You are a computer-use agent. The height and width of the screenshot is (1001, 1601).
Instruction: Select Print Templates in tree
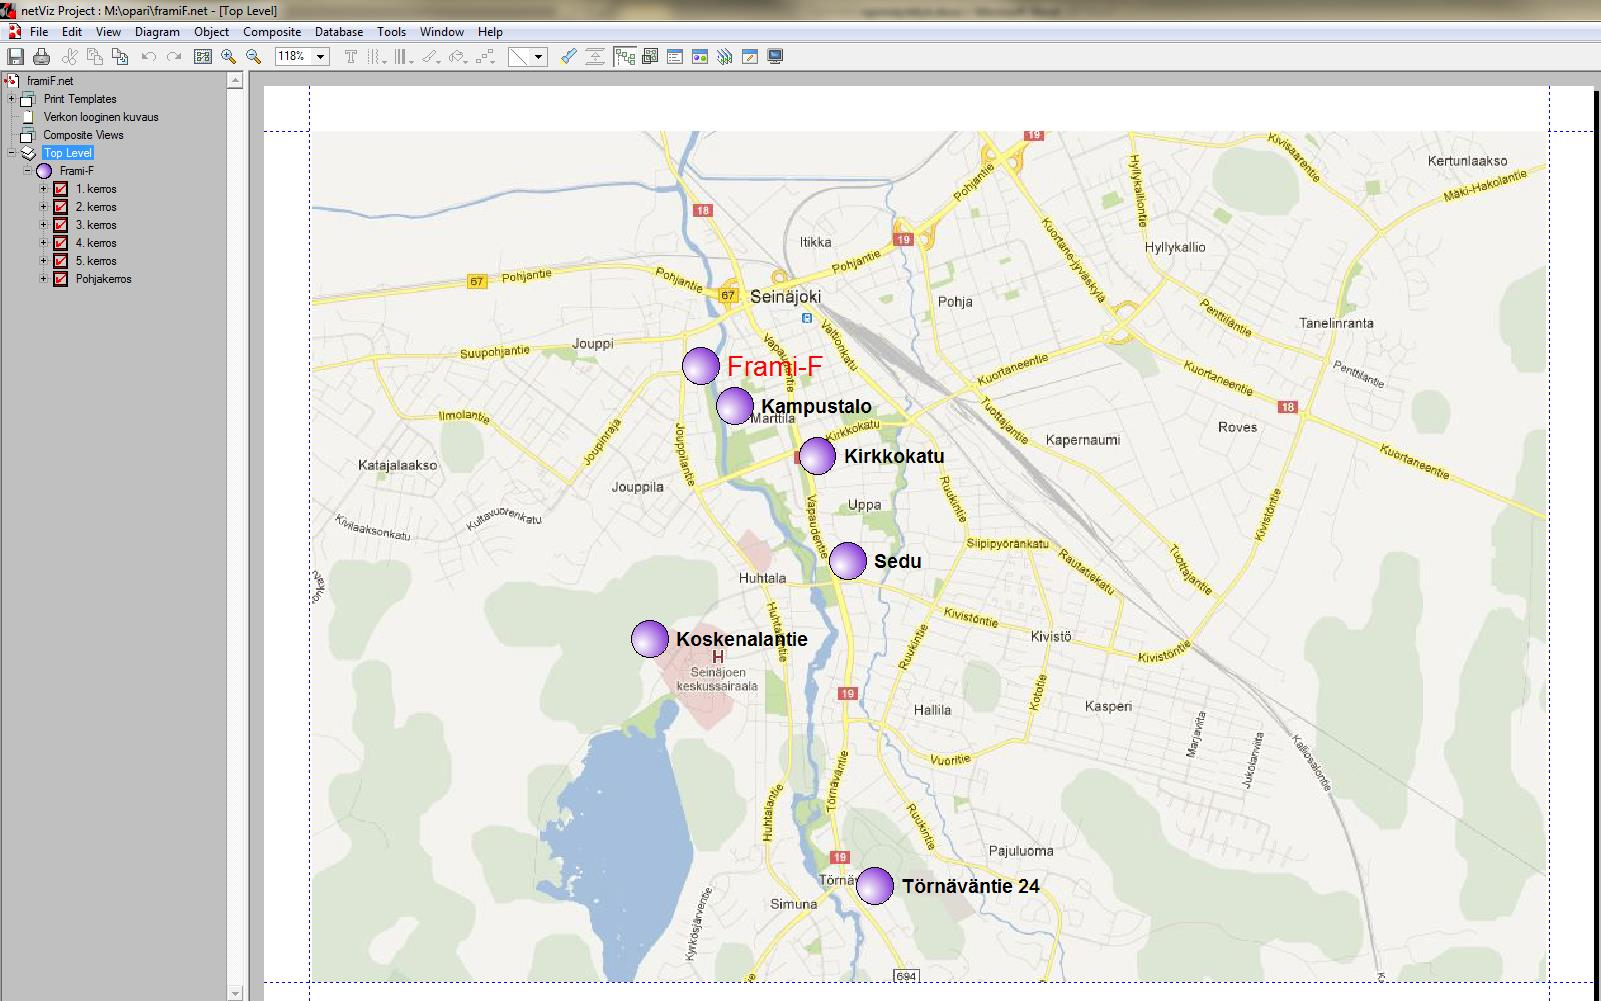[x=80, y=99]
